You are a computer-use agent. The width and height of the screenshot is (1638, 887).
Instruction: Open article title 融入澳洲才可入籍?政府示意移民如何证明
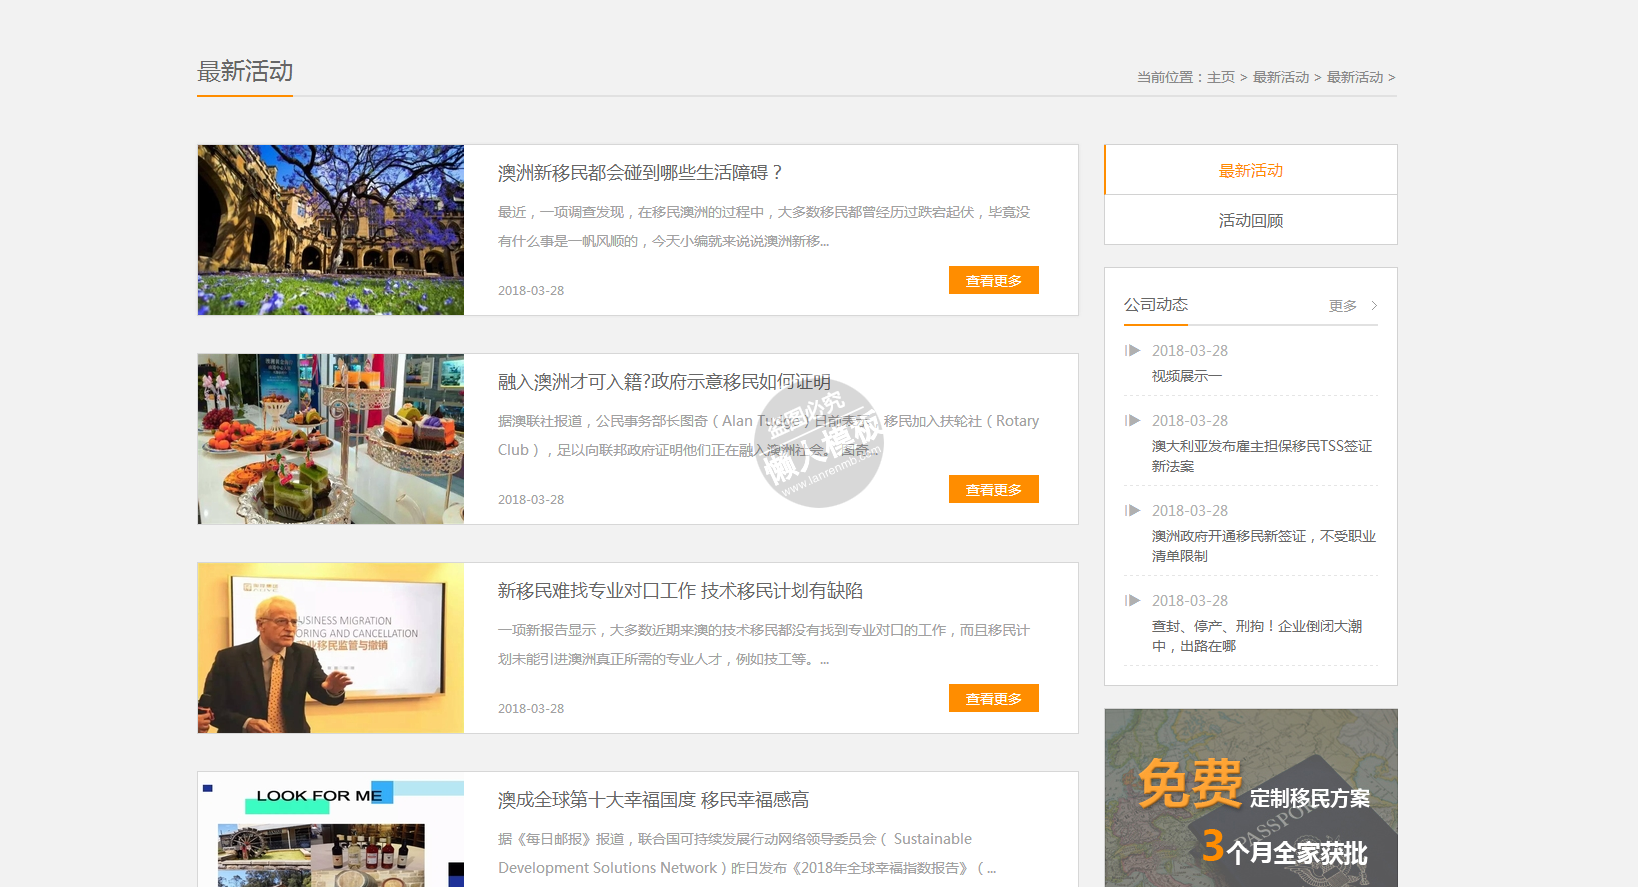pyautogui.click(x=664, y=382)
